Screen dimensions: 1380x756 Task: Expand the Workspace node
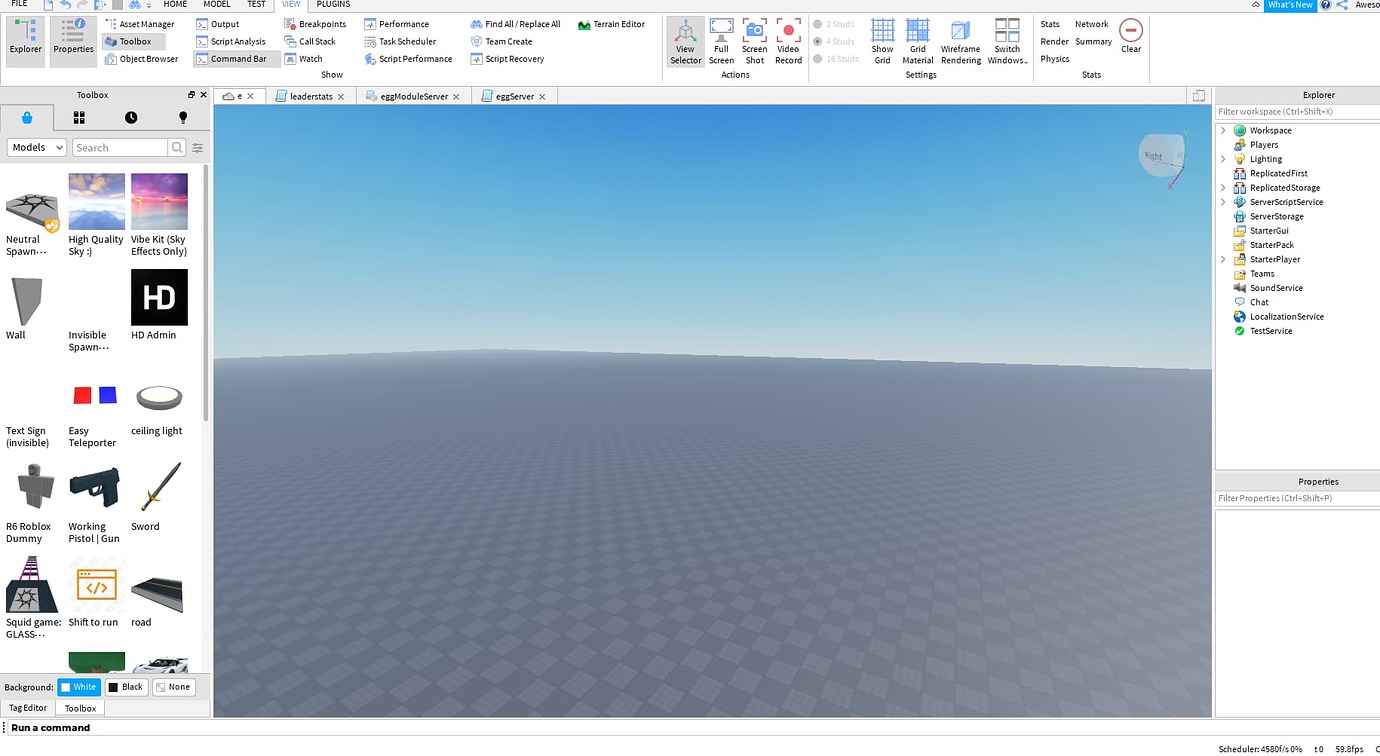(x=1223, y=131)
